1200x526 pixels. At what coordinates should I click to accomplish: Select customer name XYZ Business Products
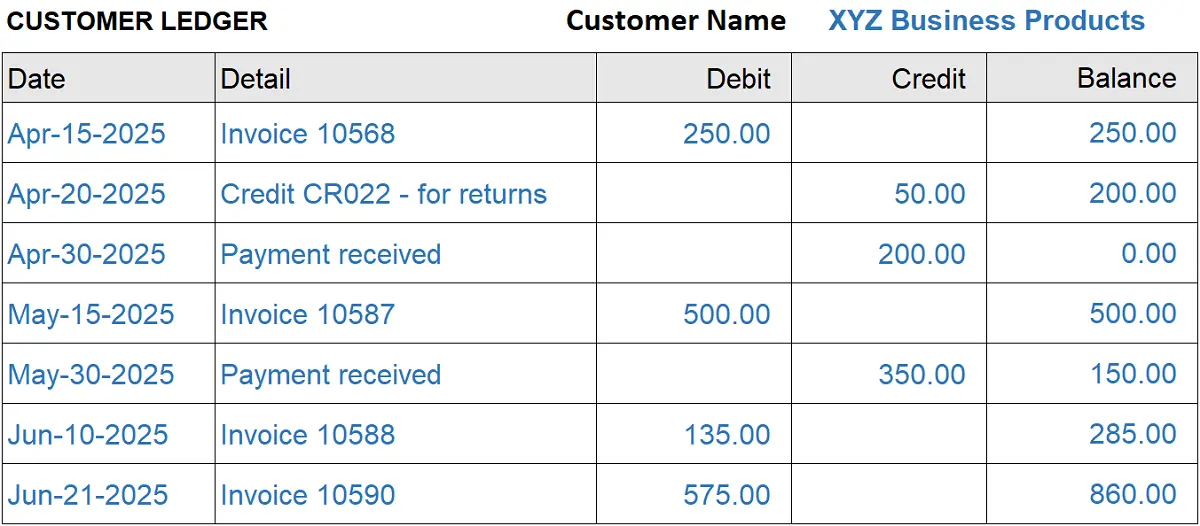986,20
